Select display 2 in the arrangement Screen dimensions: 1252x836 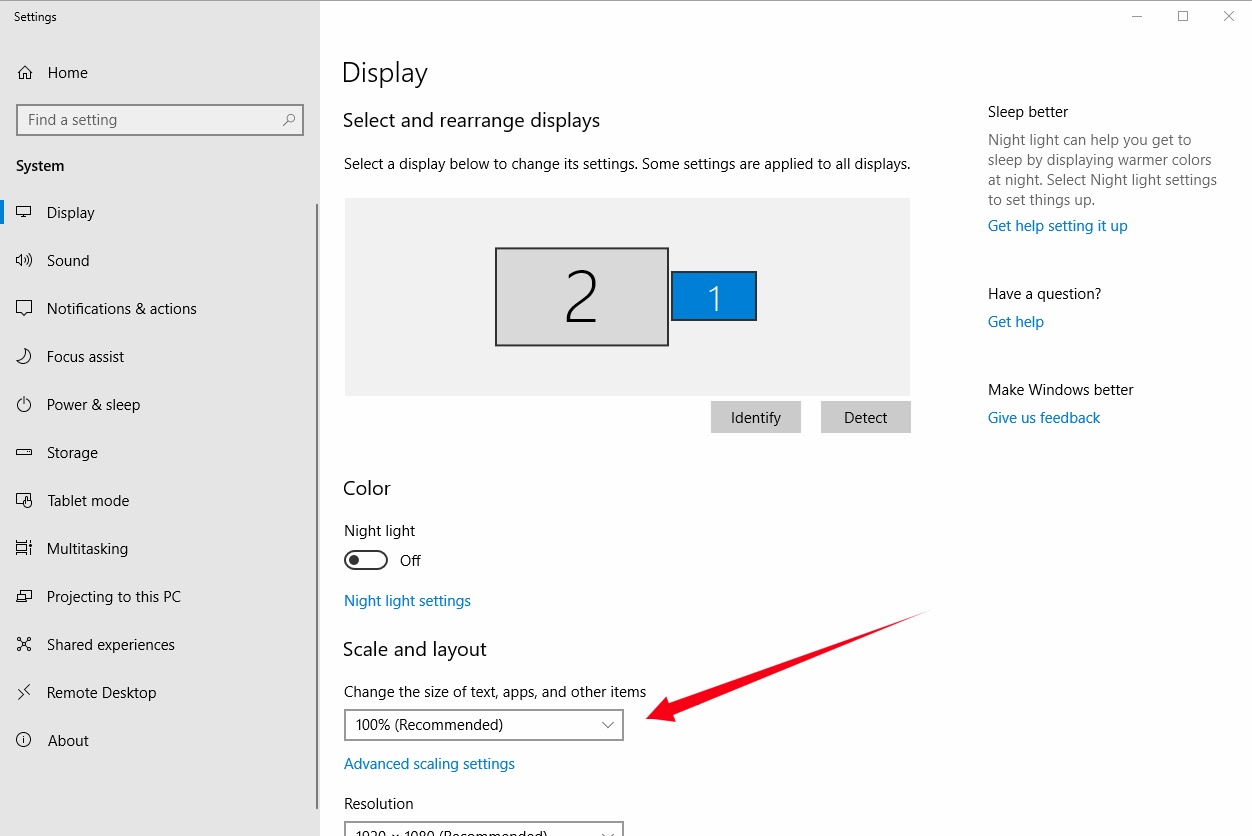582,297
